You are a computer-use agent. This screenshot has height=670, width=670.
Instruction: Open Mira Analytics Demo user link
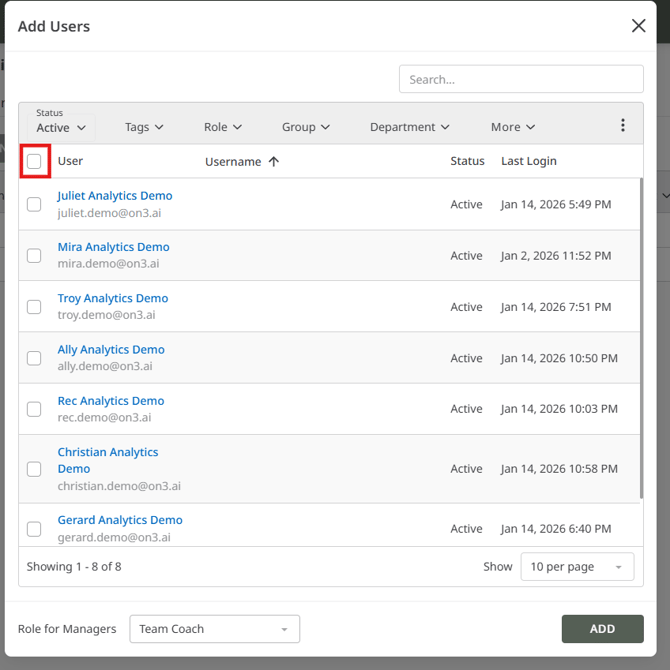tap(113, 247)
